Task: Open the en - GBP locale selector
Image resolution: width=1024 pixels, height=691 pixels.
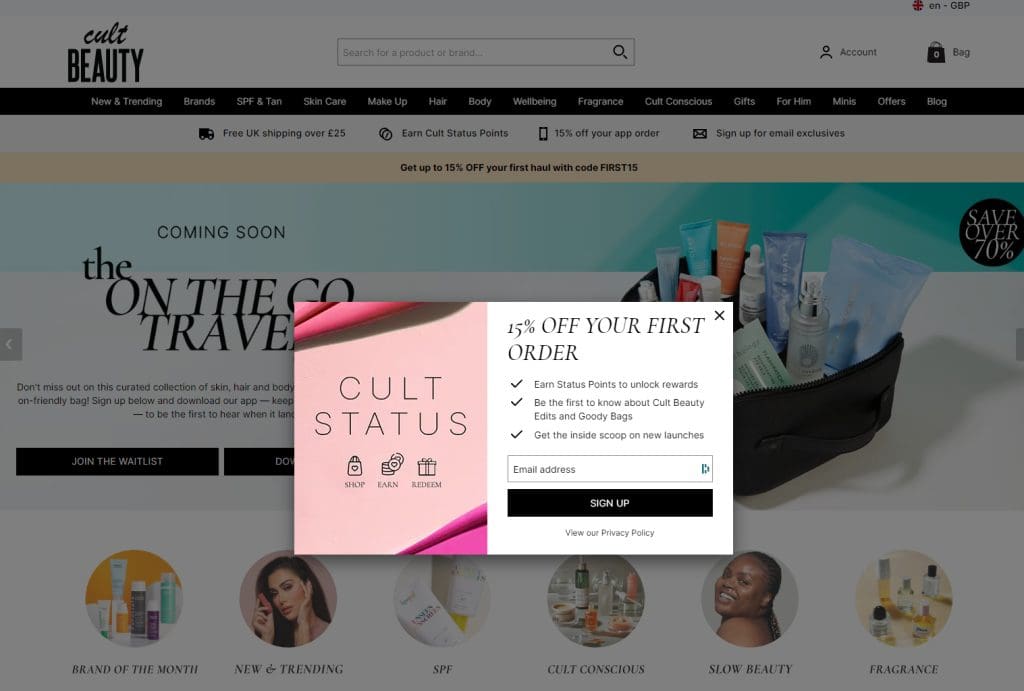Action: [941, 5]
